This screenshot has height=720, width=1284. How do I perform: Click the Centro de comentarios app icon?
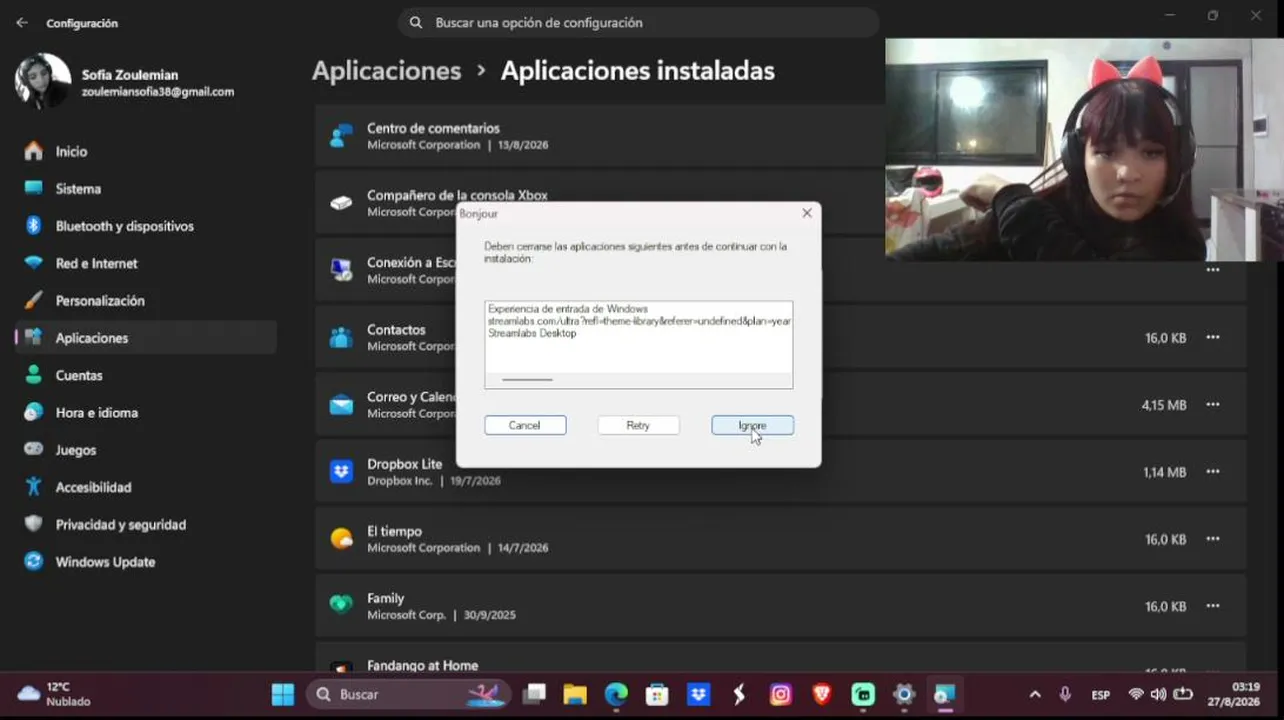(x=342, y=136)
